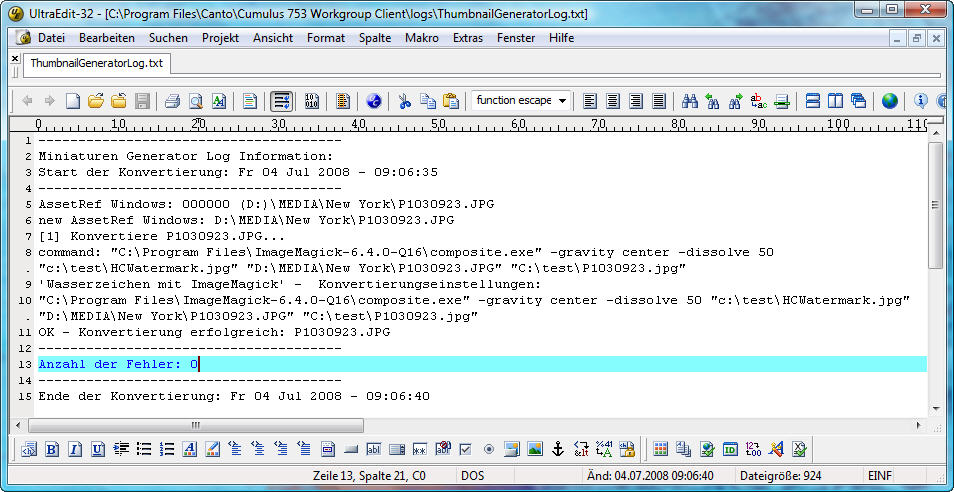This screenshot has width=954, height=492.
Task: Close the file tab panel X
Action: point(15,58)
